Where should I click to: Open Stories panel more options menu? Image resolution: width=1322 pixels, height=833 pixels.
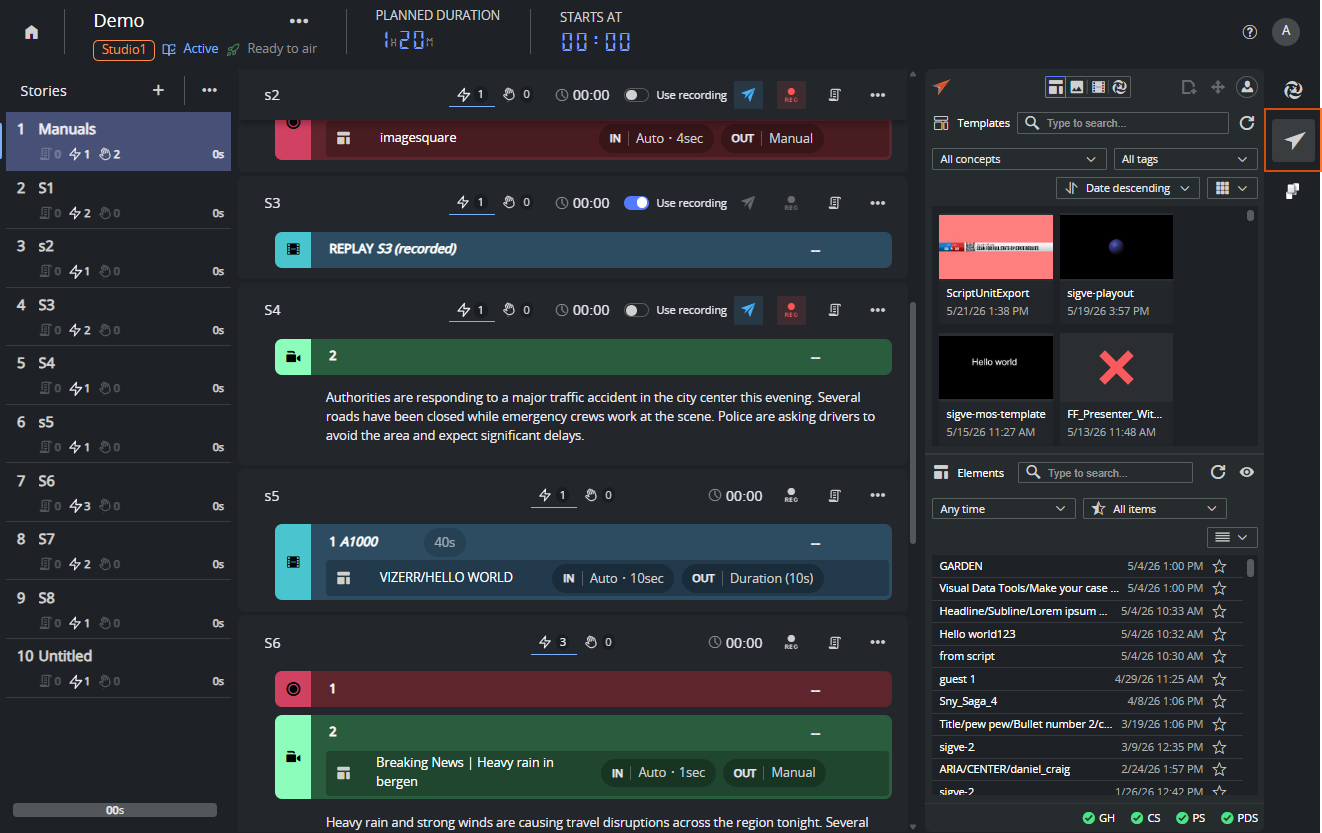pyautogui.click(x=209, y=90)
